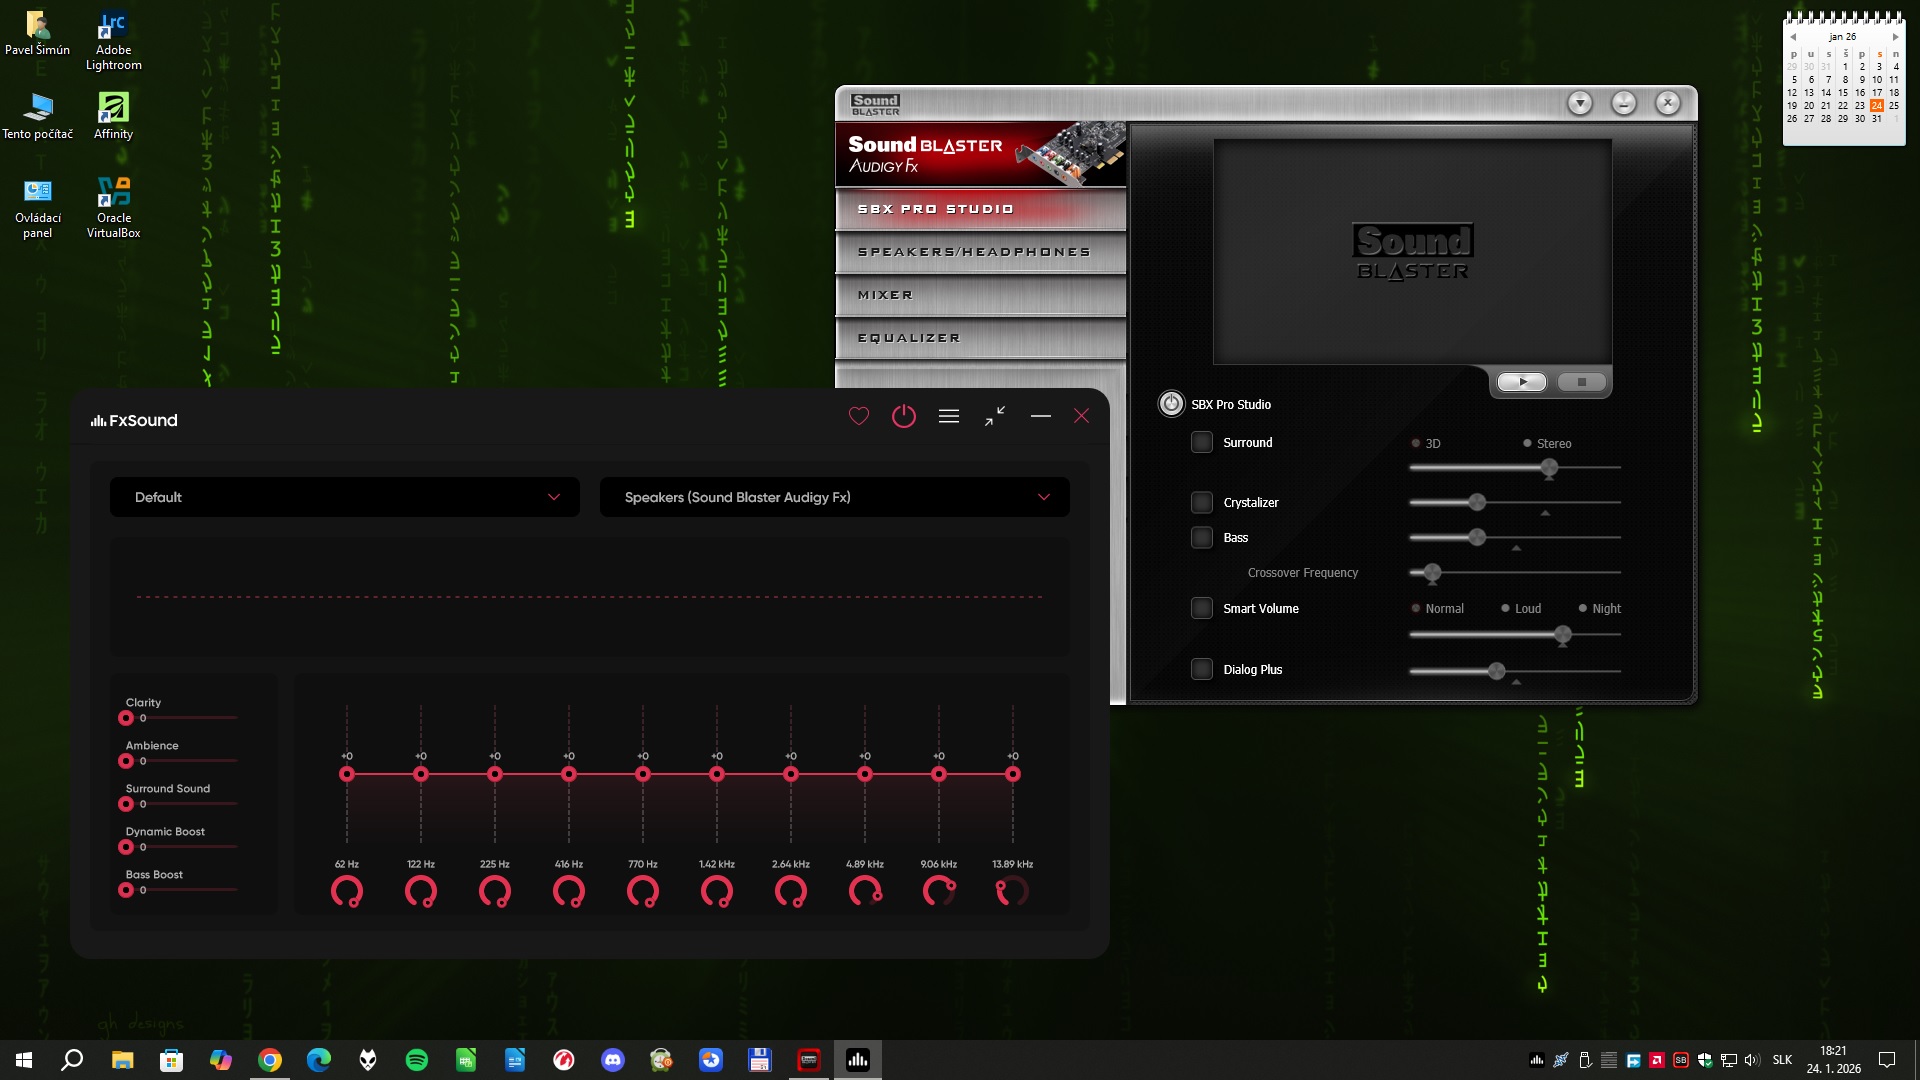The height and width of the screenshot is (1080, 1920).
Task: Click the FxSound heart favorite icon
Action: click(x=859, y=416)
